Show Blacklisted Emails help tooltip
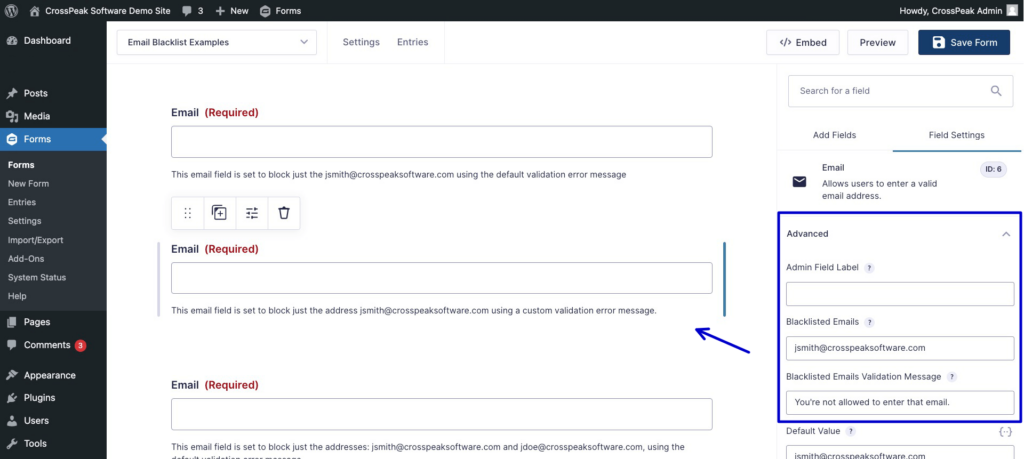 pos(869,322)
